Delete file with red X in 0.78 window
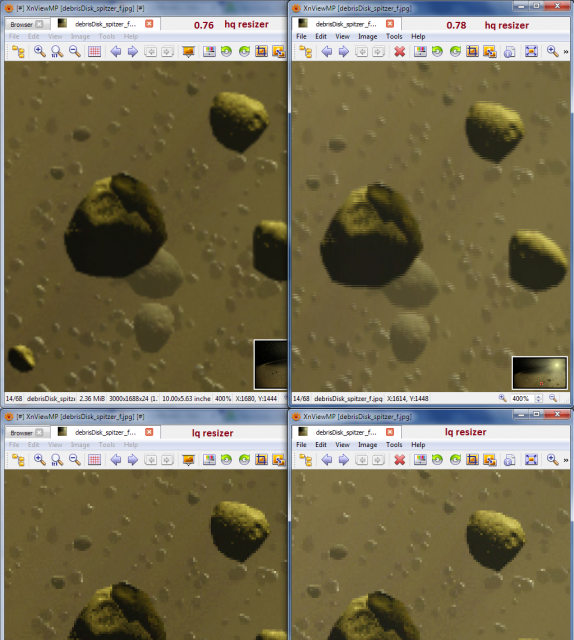The image size is (574, 640). point(400,51)
